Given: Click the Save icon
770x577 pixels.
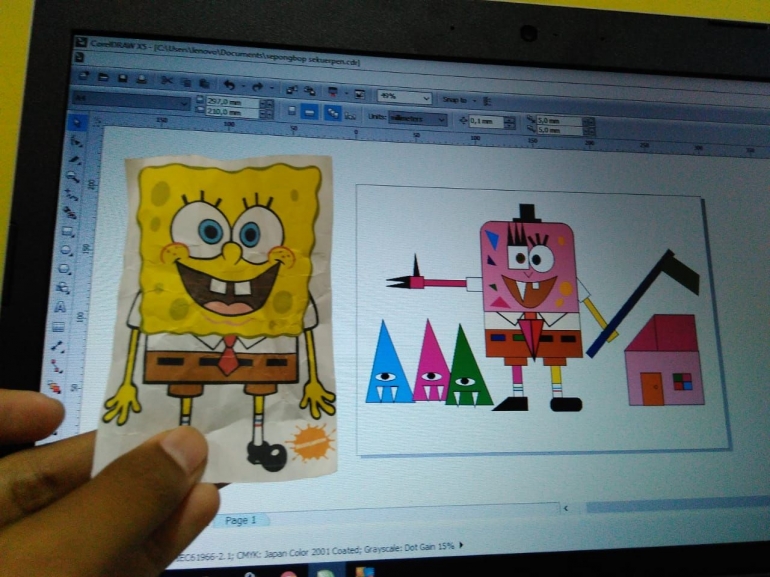Looking at the screenshot, I should click(122, 78).
